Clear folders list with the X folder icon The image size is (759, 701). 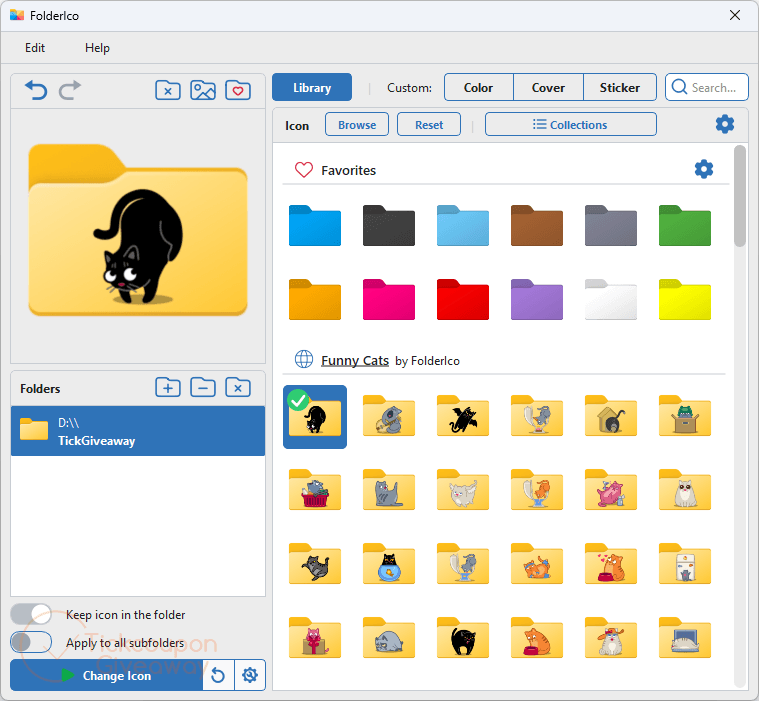click(238, 388)
